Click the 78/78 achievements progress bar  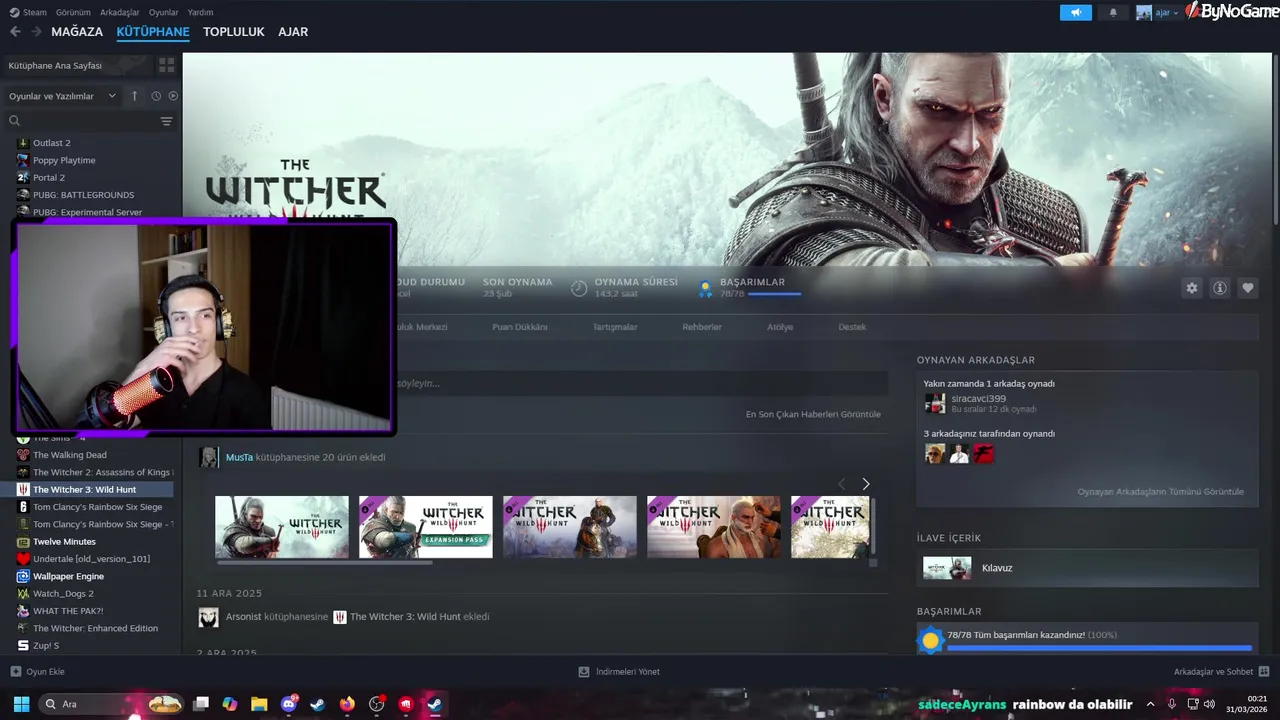[774, 294]
